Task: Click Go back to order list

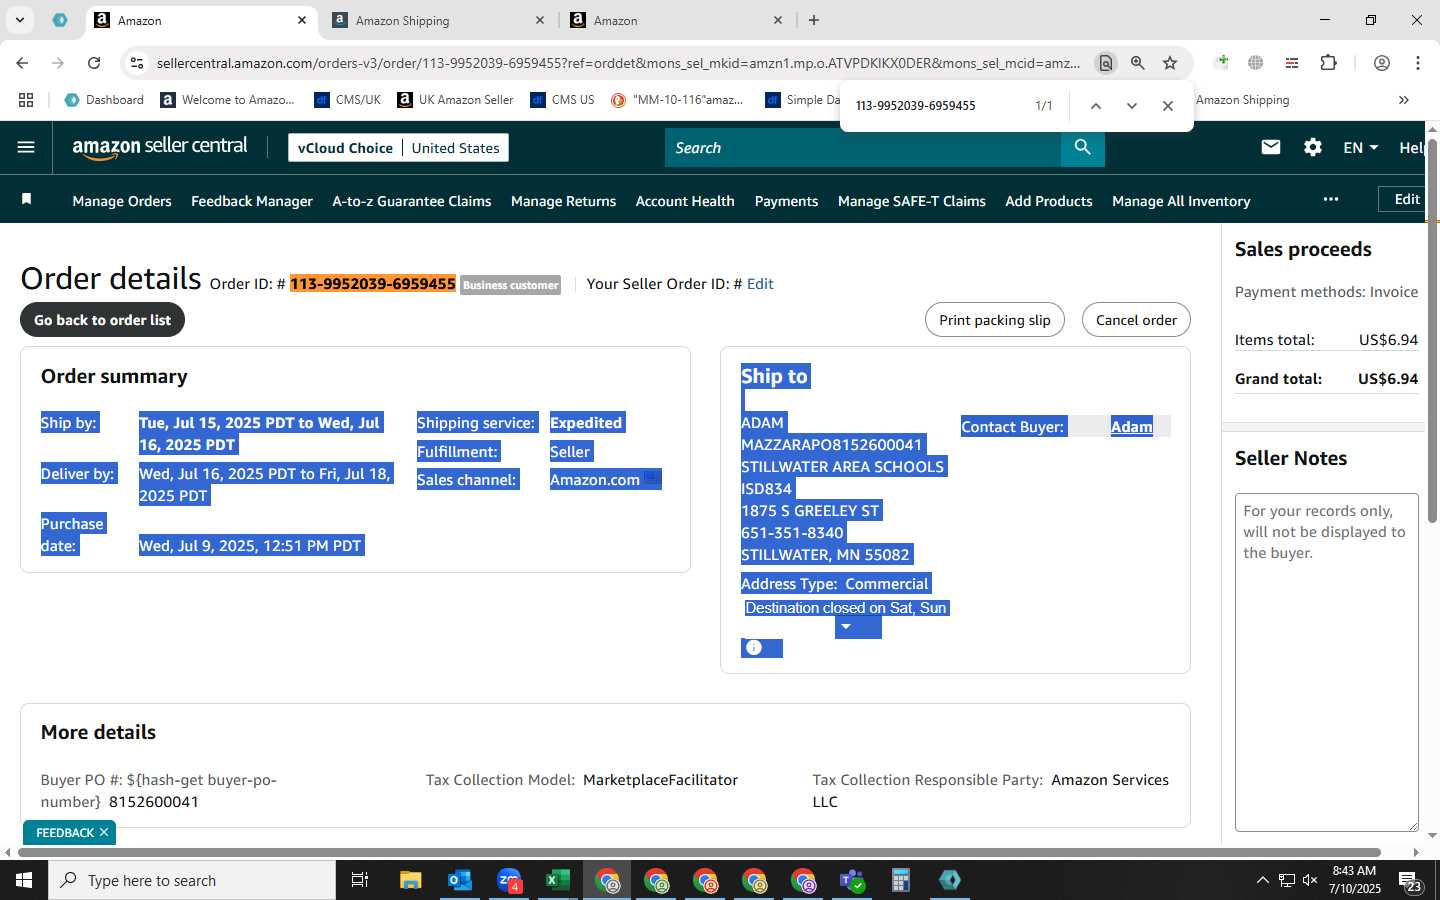Action: [x=103, y=320]
